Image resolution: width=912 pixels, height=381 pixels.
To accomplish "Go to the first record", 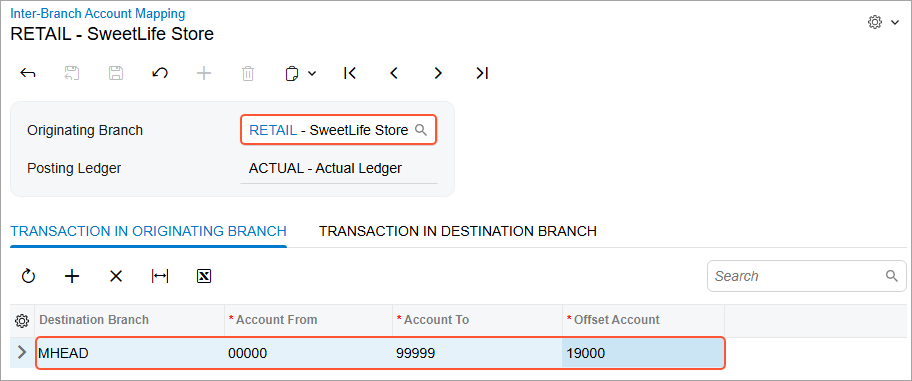I will click(350, 73).
